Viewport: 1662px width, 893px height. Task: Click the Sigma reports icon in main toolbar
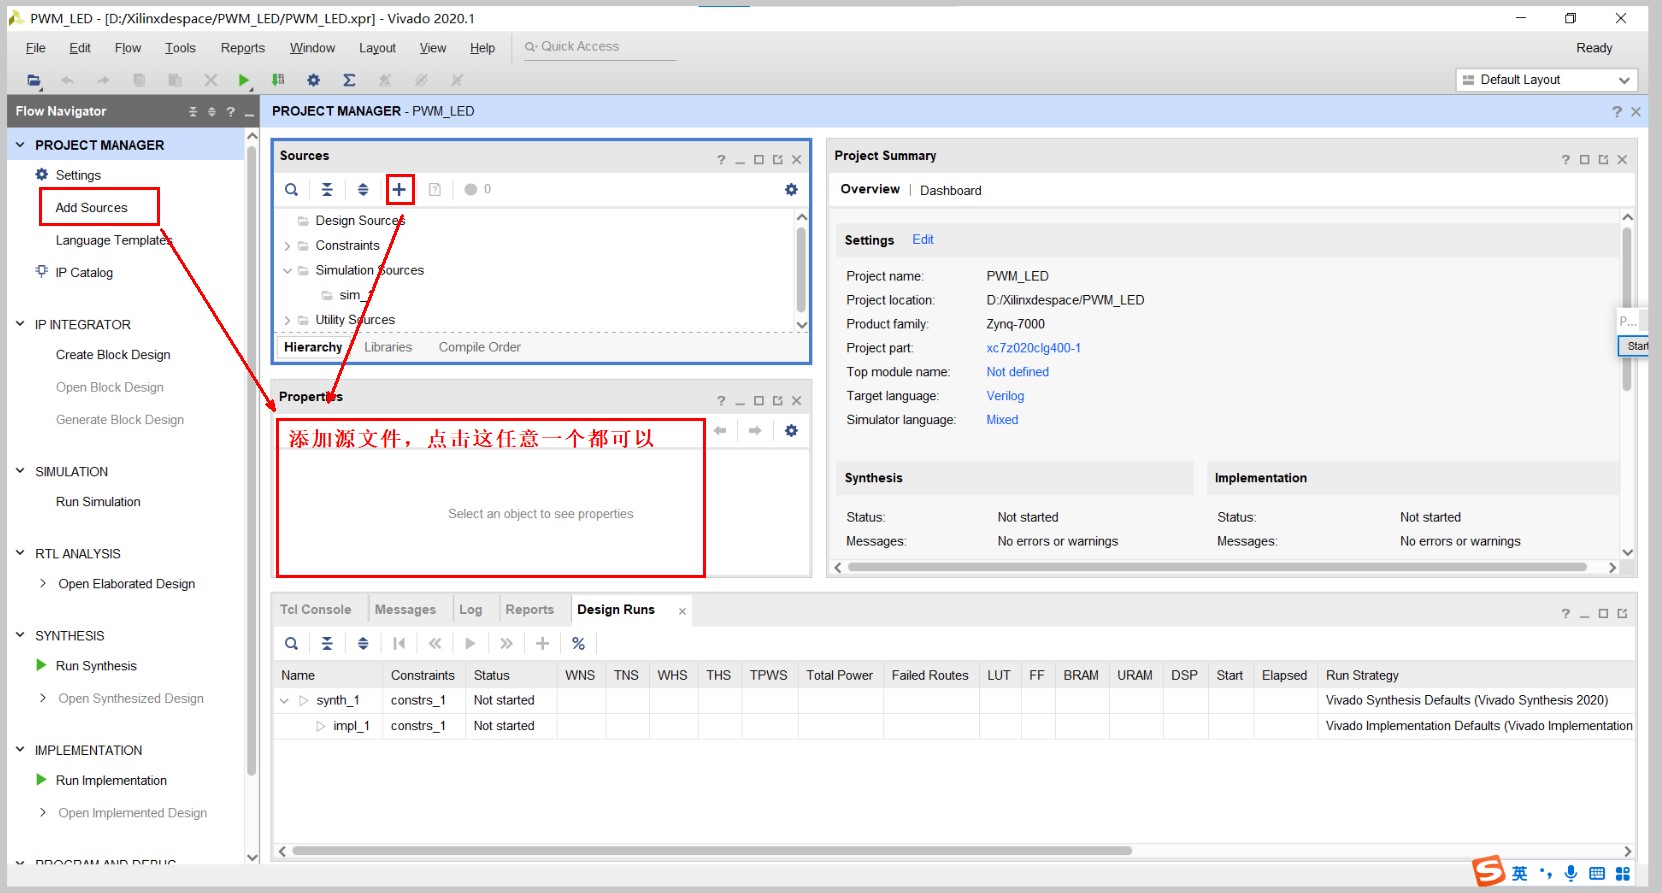[349, 80]
